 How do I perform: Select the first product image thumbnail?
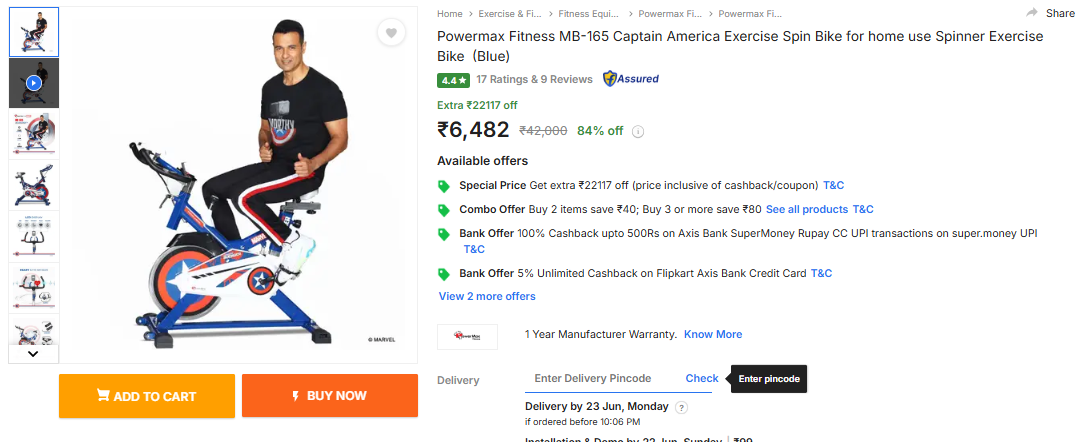34,32
